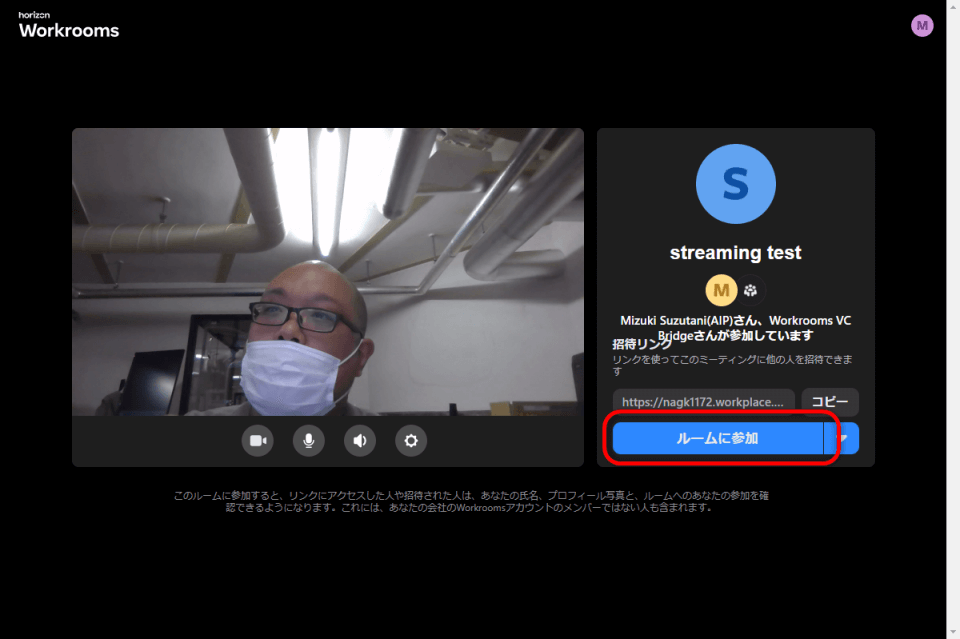Click the 招待リンク heading
Screen dimensions: 960x639
[x=641, y=344]
